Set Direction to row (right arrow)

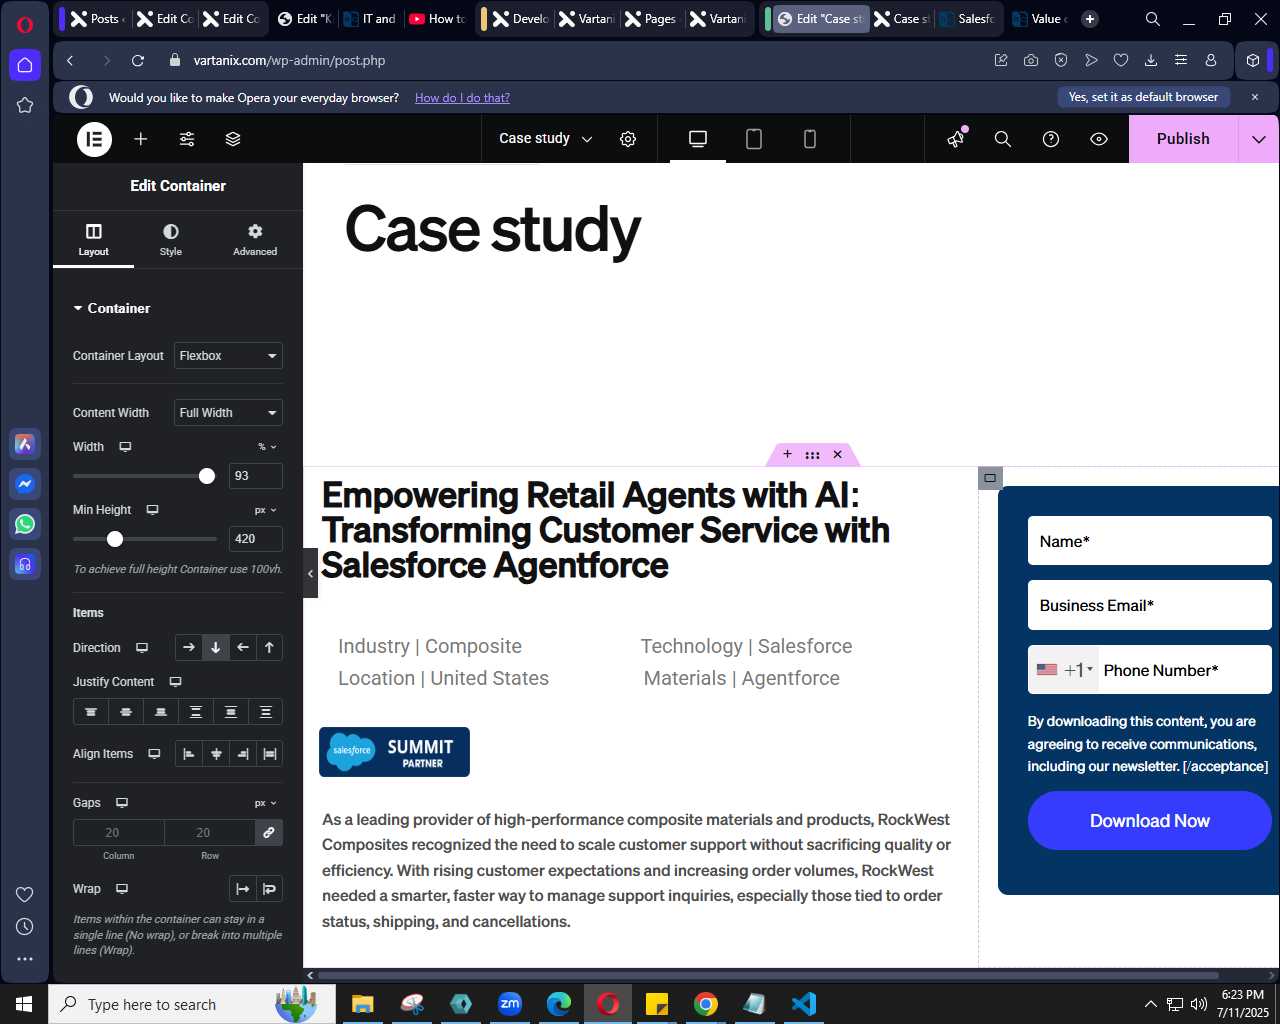pyautogui.click(x=189, y=648)
